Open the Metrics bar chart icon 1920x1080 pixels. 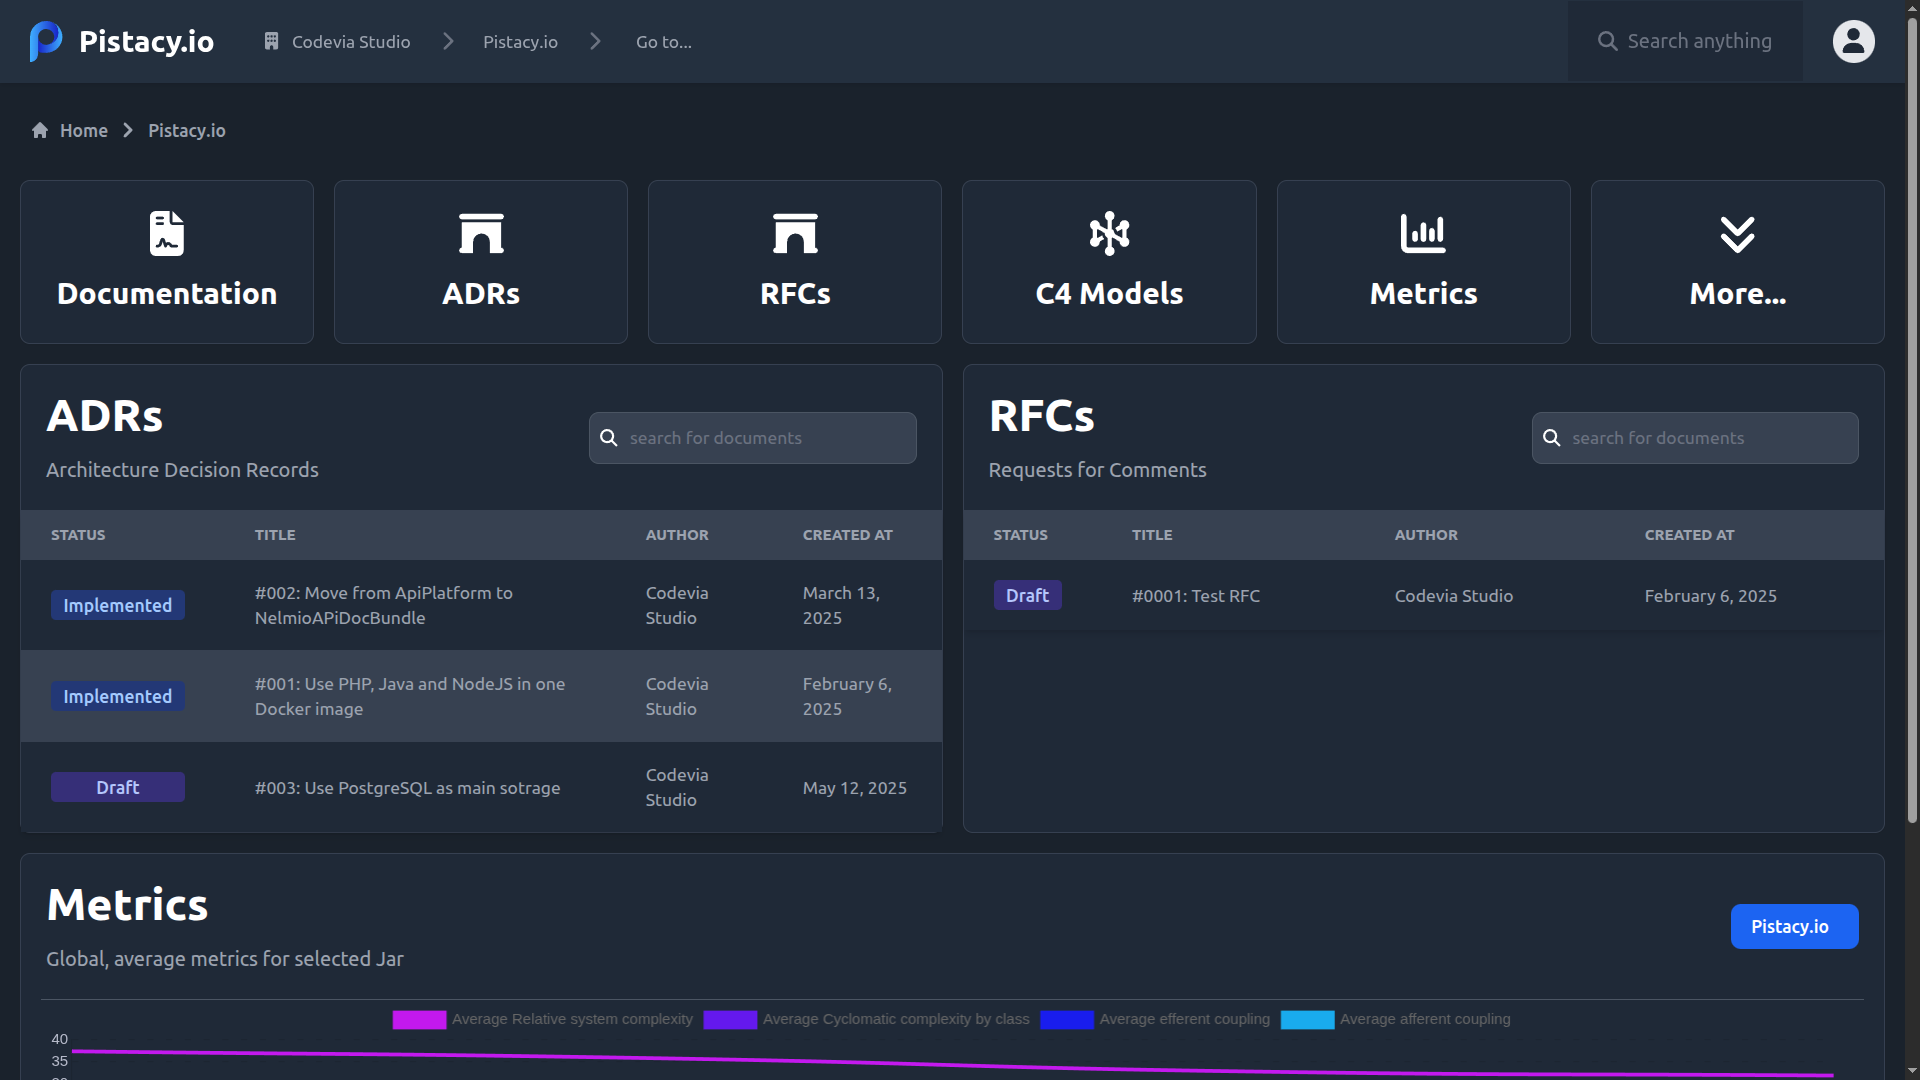coord(1423,234)
